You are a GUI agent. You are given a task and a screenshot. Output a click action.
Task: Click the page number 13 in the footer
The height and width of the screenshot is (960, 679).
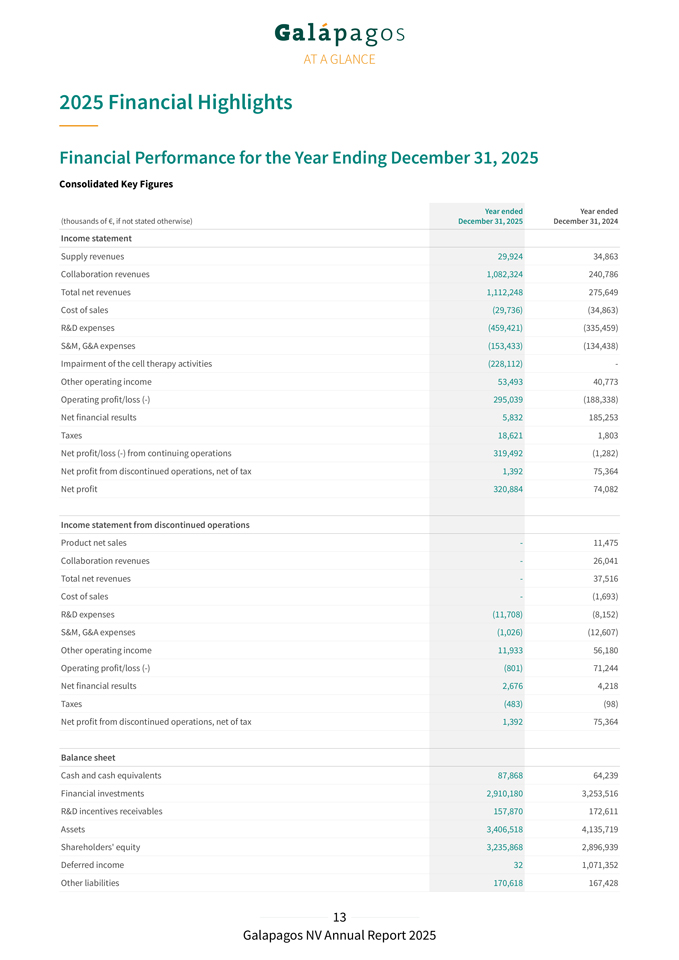click(x=339, y=918)
